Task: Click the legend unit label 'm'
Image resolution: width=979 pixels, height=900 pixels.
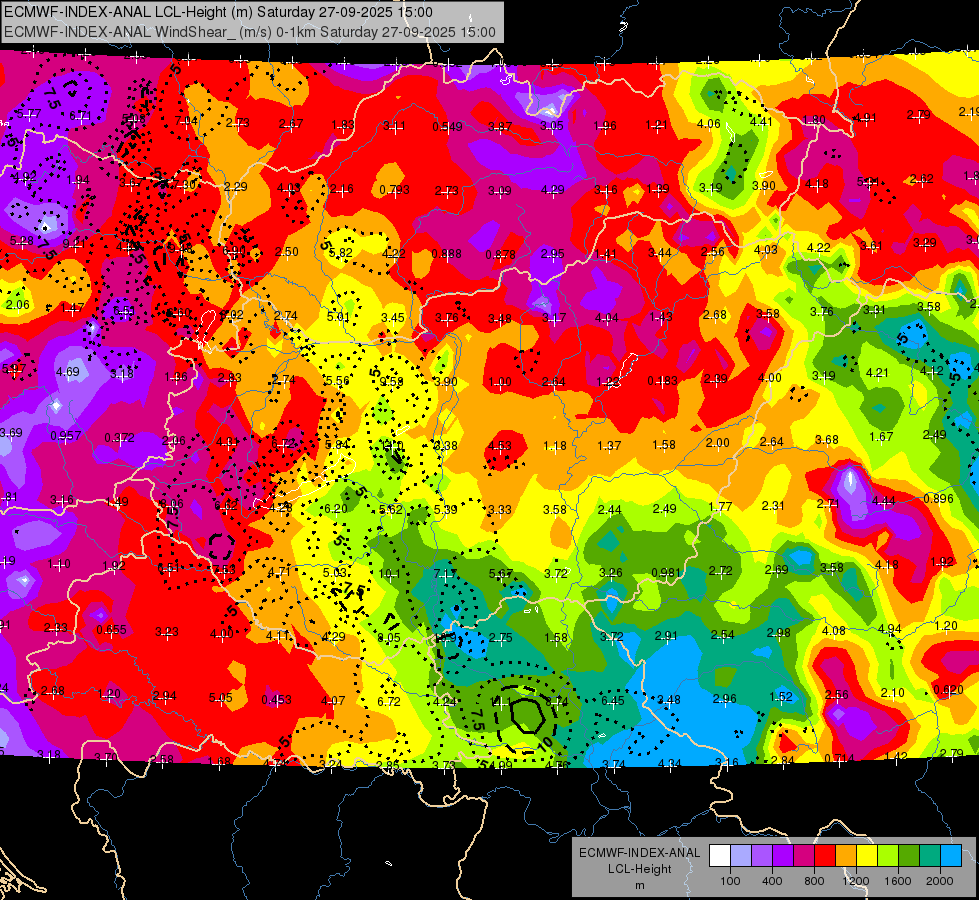Action: 639,885
